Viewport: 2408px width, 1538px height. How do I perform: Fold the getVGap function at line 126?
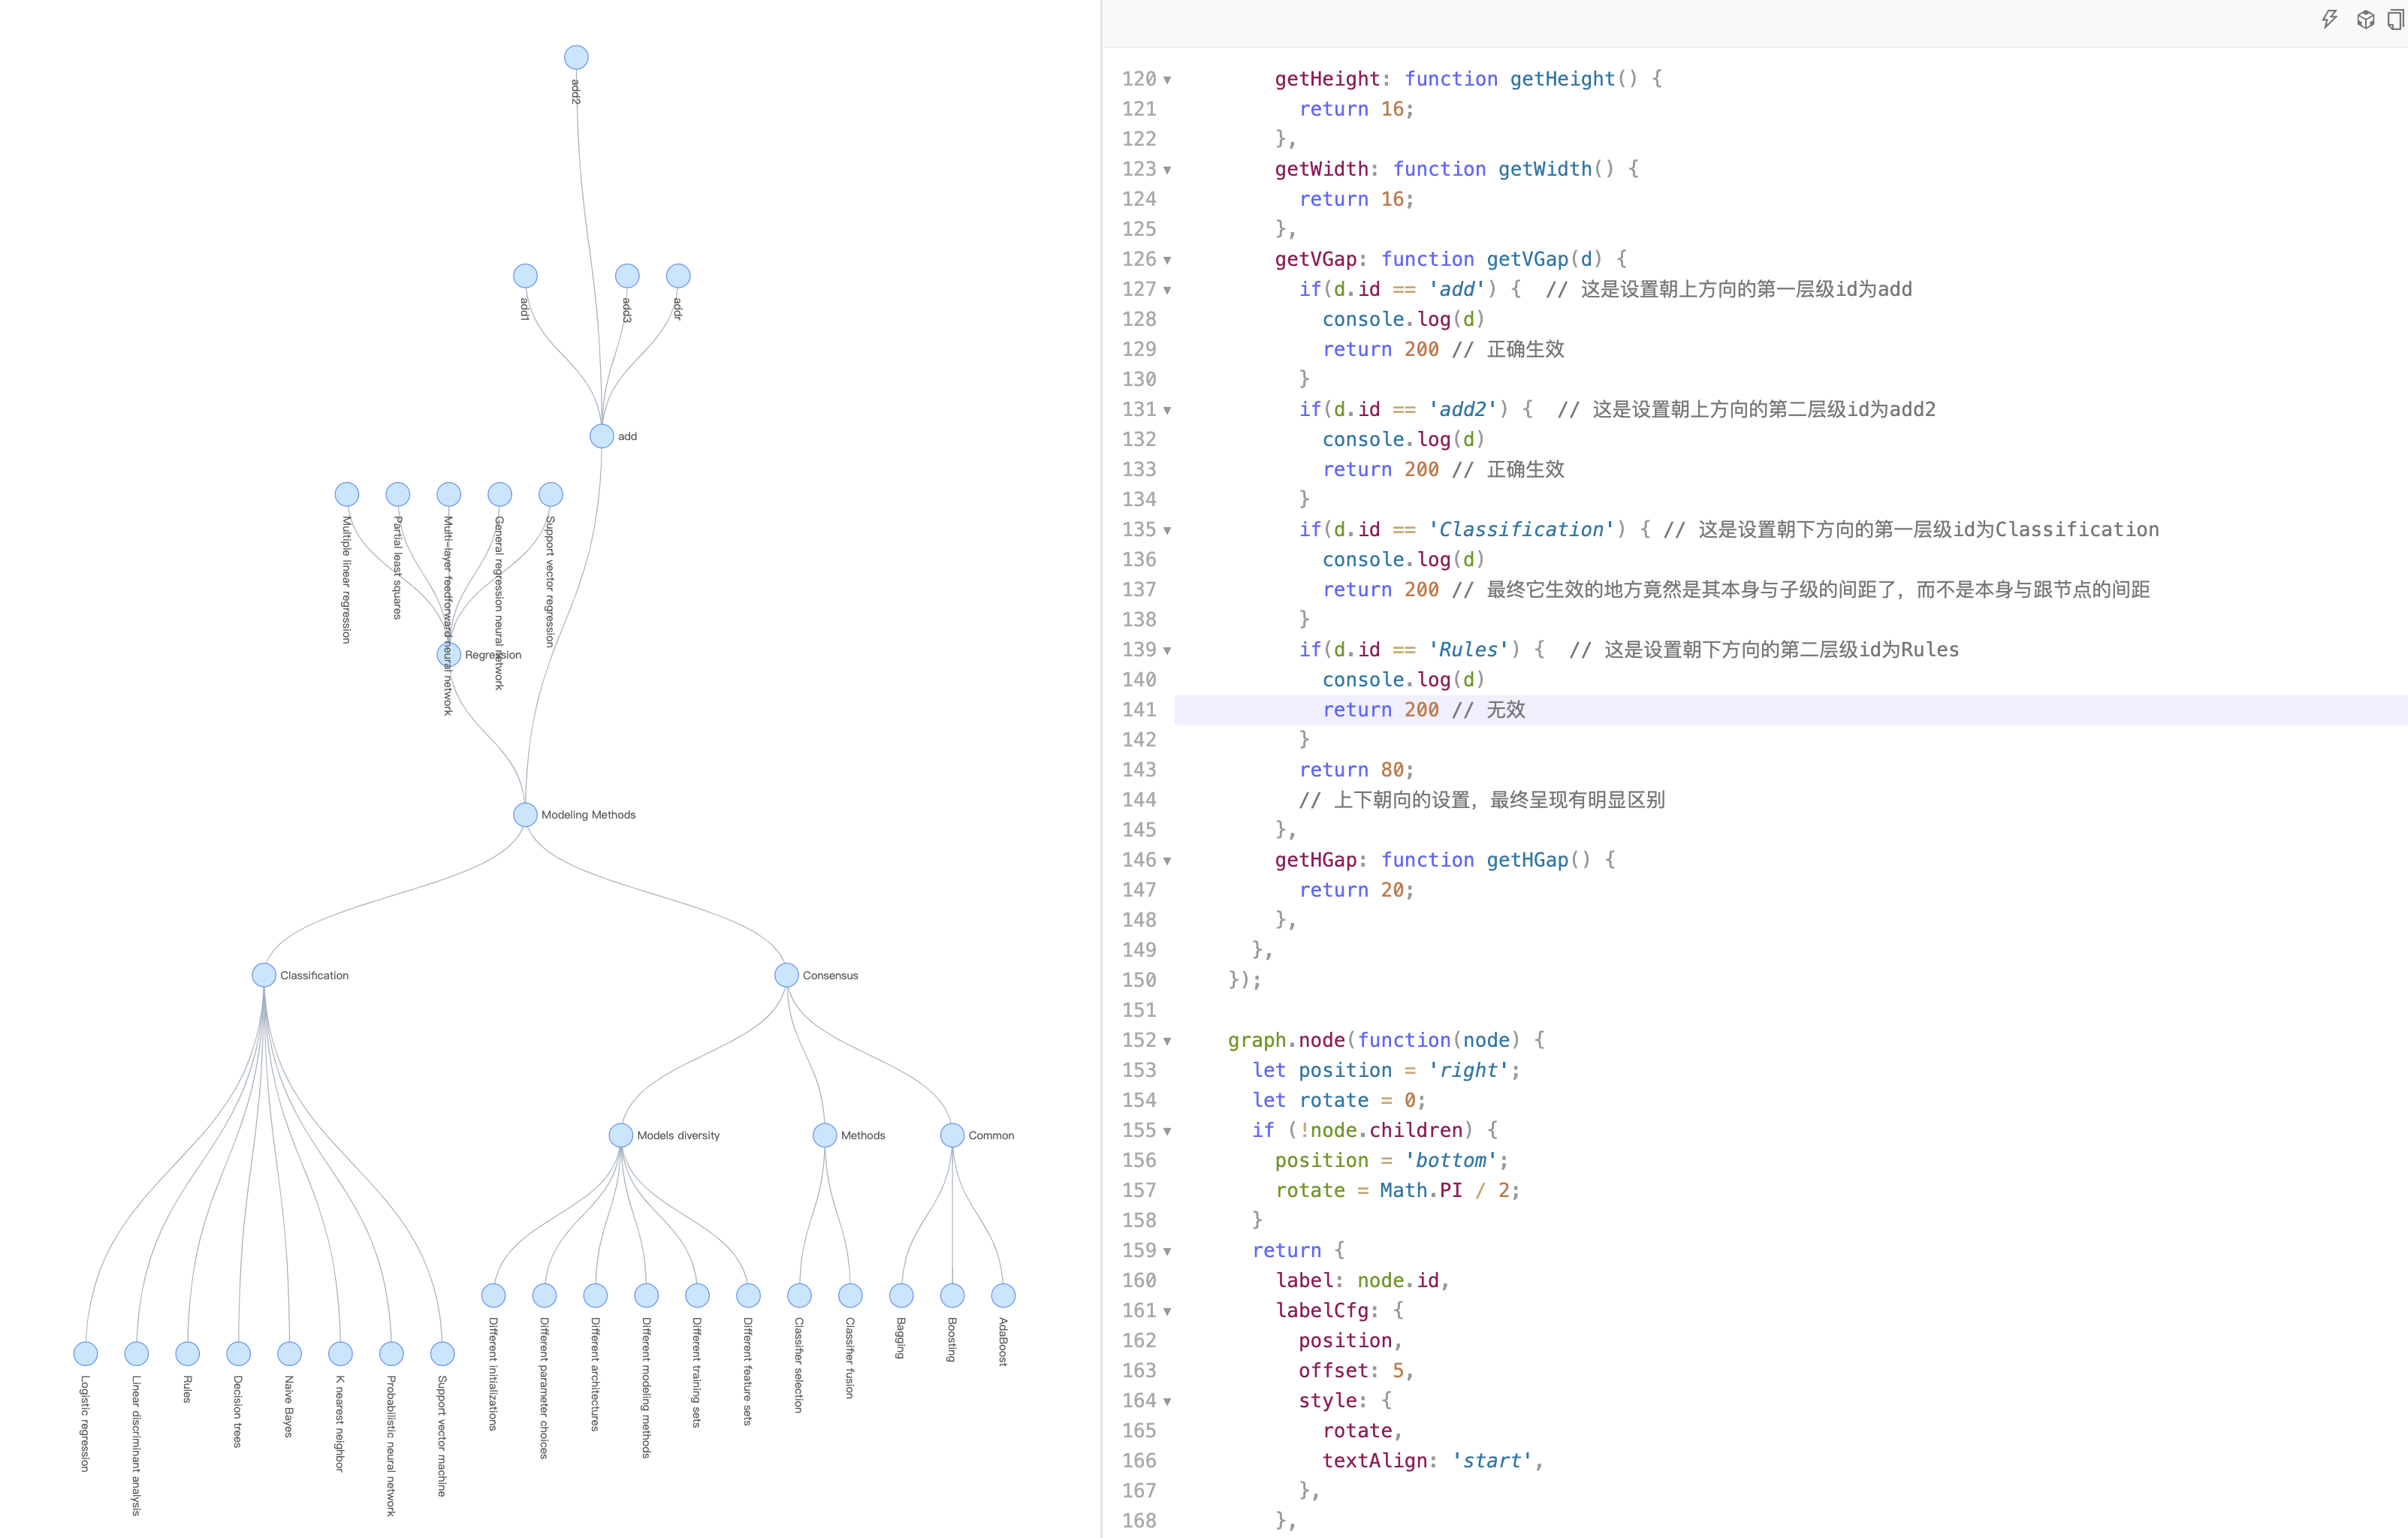coord(1167,260)
